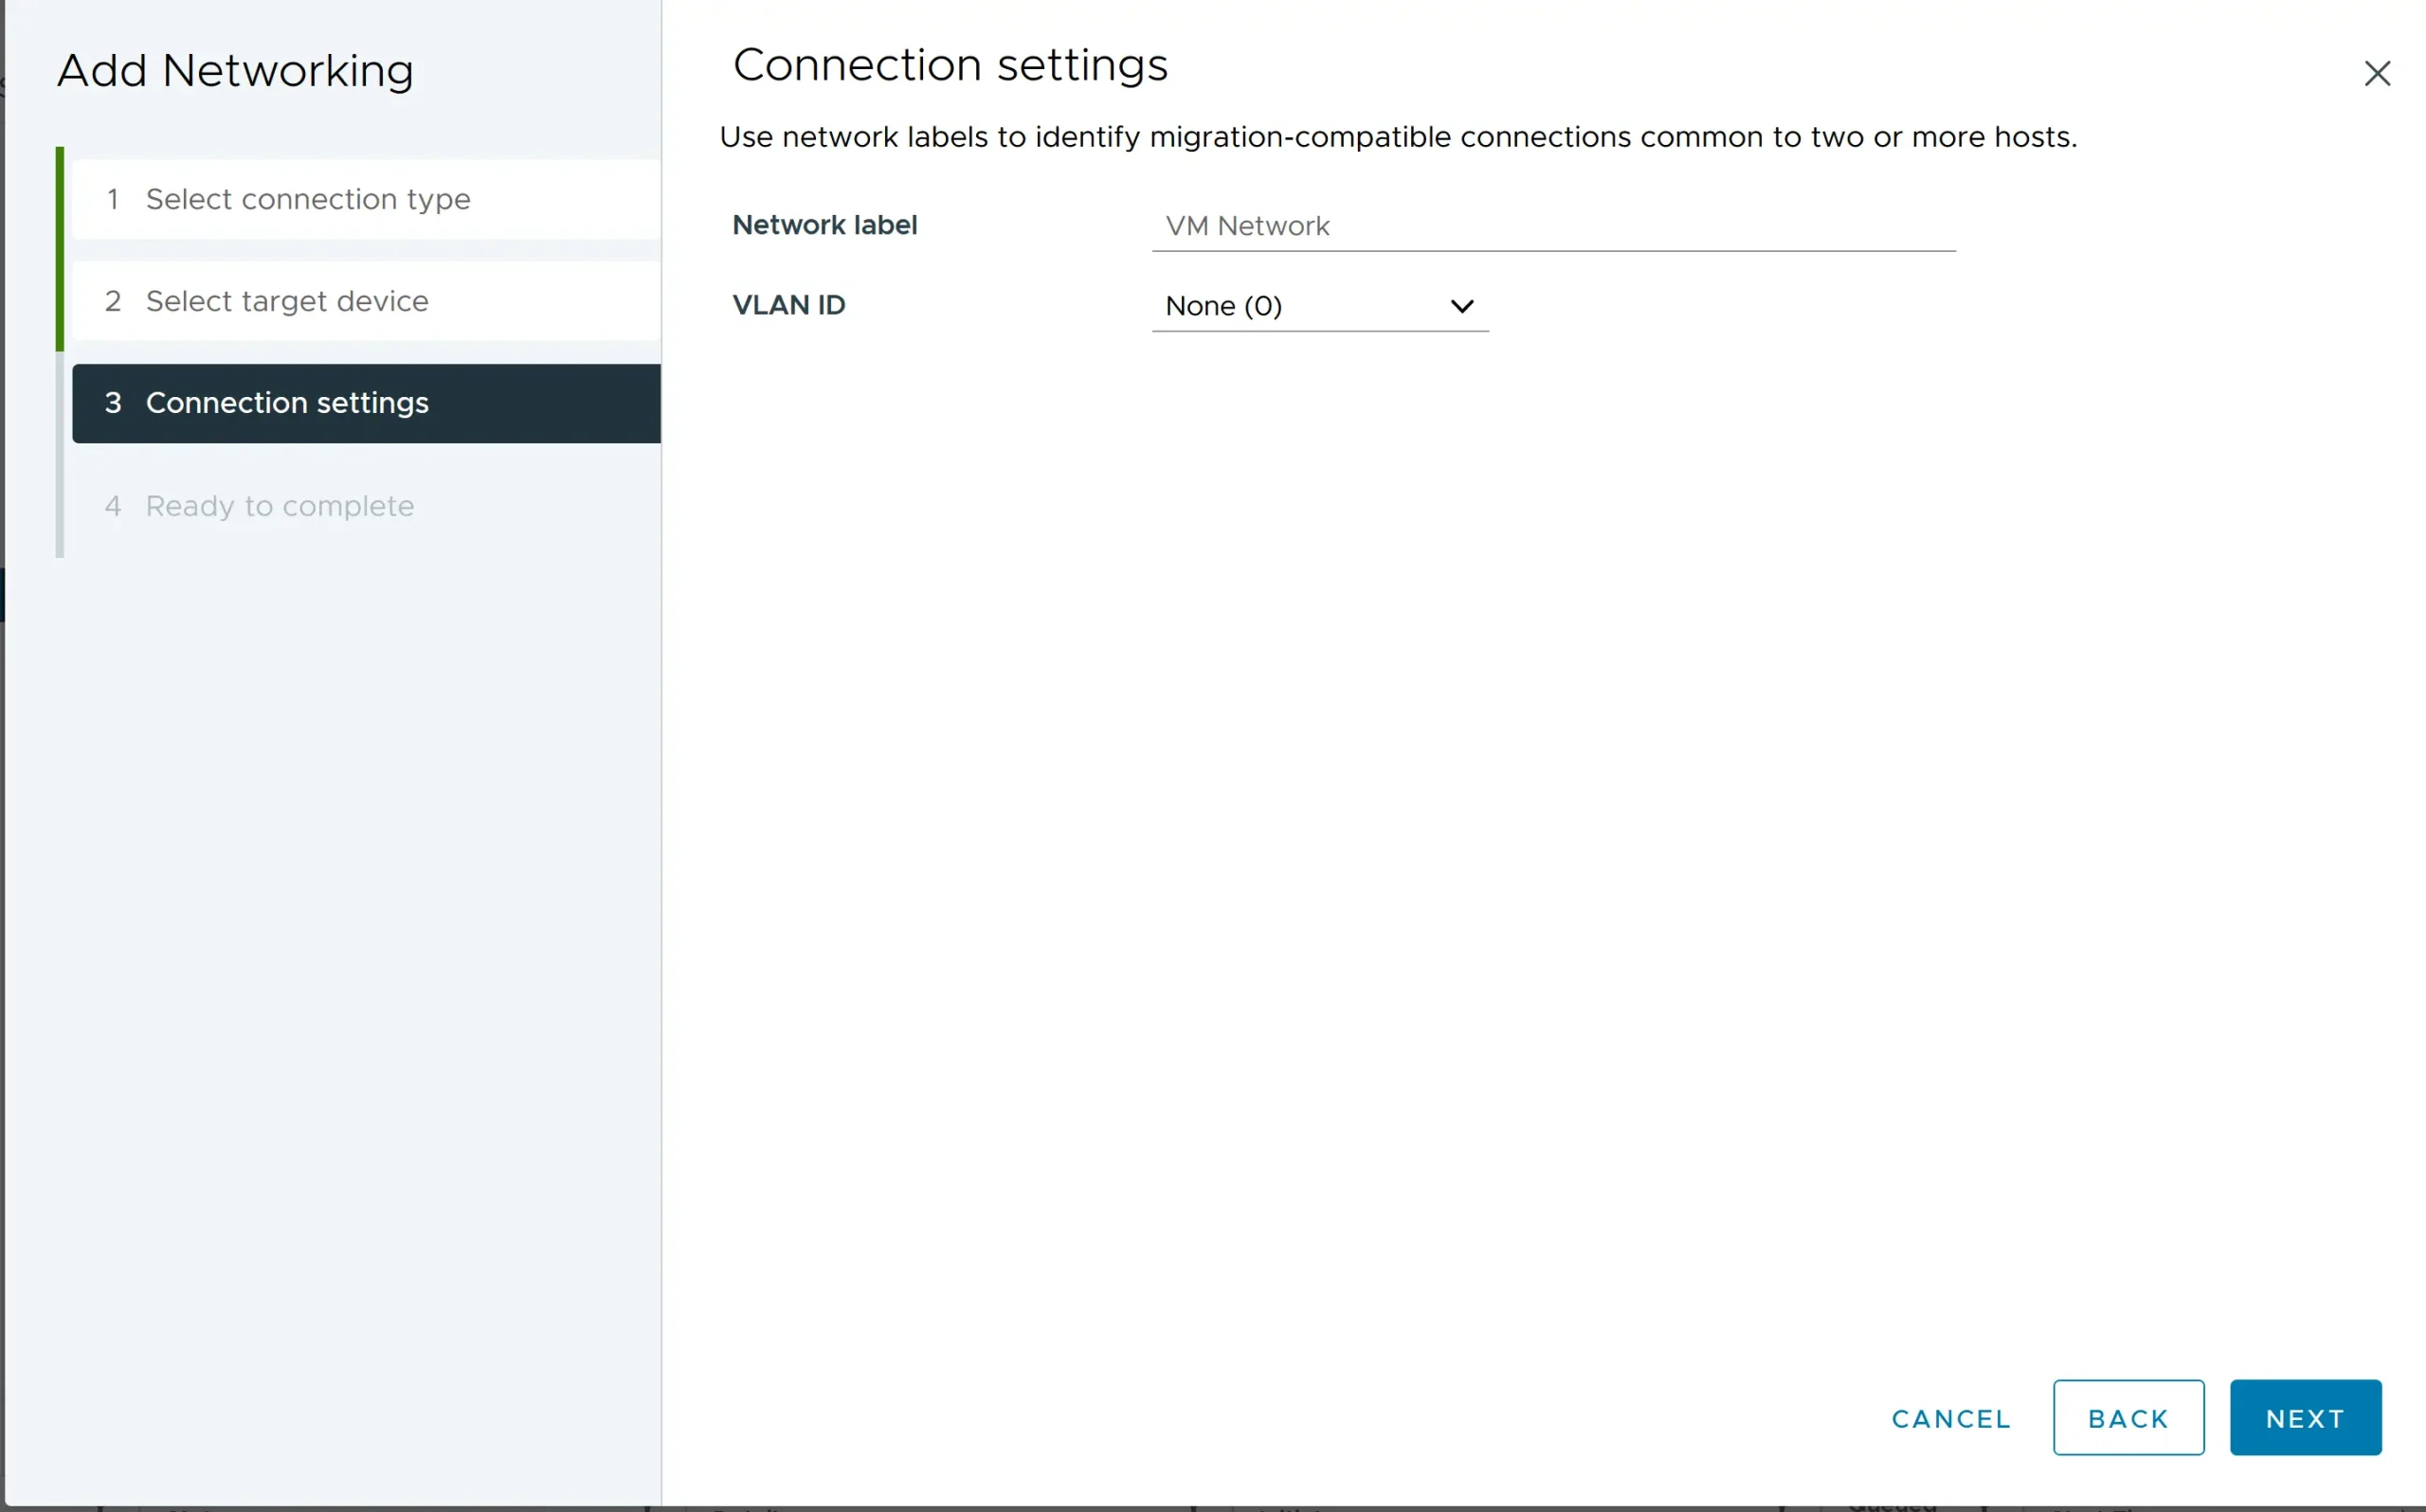This screenshot has height=1512, width=2426.
Task: Expand VLAN options using the chevron arrow
Action: (x=1461, y=306)
